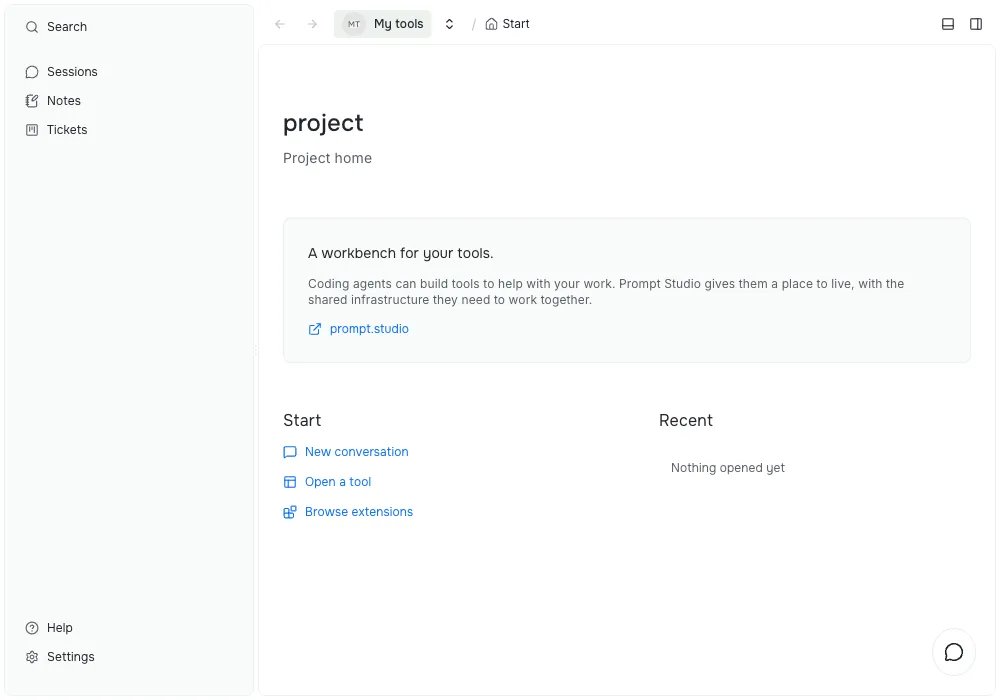Expand the workspace switcher chevrons
Screen dimensions: 1000x700
pyautogui.click(x=450, y=24)
